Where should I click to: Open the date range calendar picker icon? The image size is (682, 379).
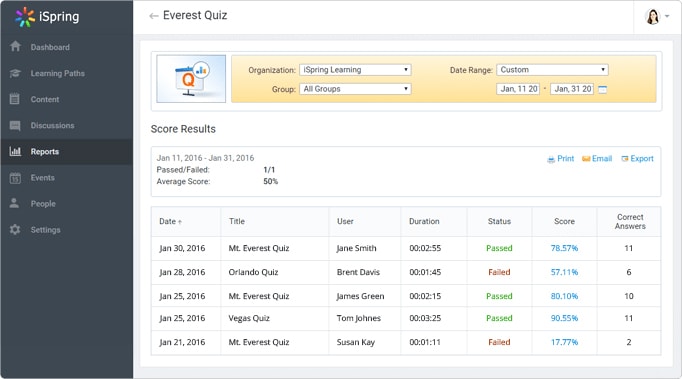coord(602,89)
